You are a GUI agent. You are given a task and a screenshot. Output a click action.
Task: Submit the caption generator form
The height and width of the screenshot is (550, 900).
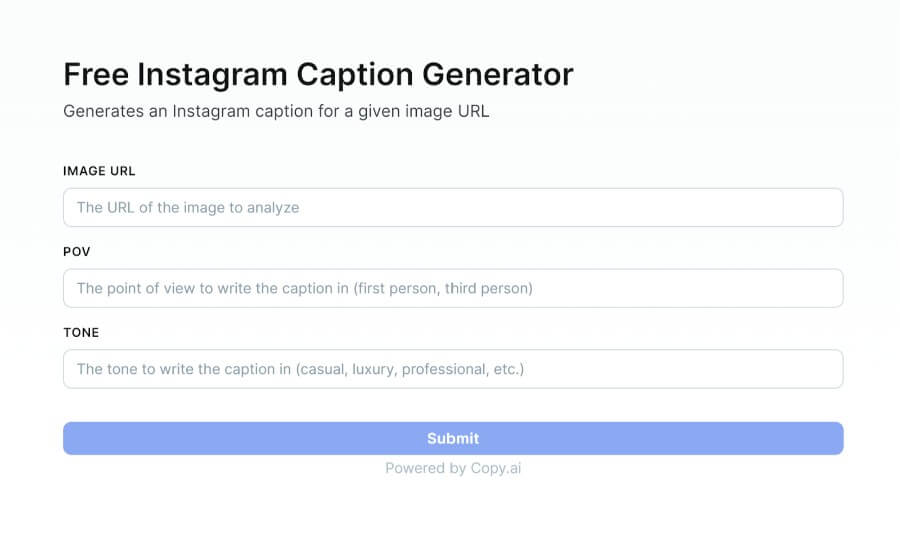pyautogui.click(x=453, y=438)
